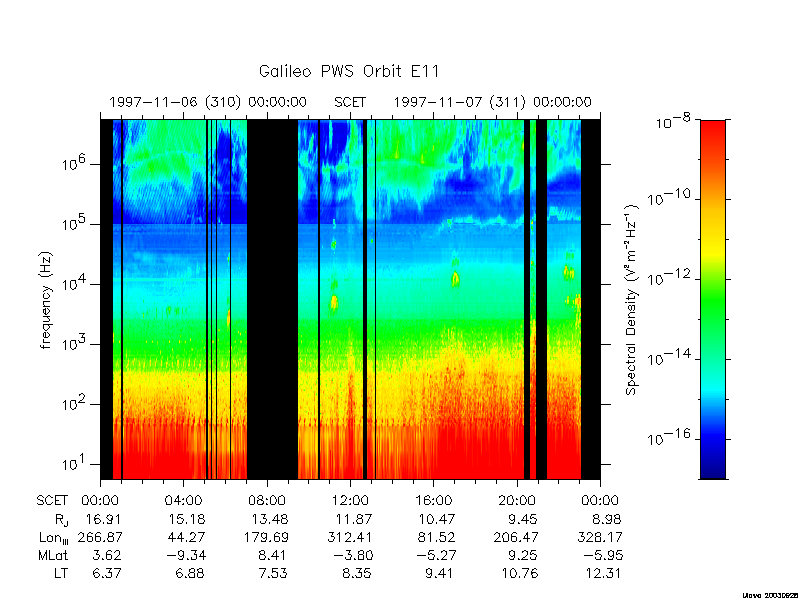Click the LT value 9.41
The width and height of the screenshot is (800, 600).
440,573
